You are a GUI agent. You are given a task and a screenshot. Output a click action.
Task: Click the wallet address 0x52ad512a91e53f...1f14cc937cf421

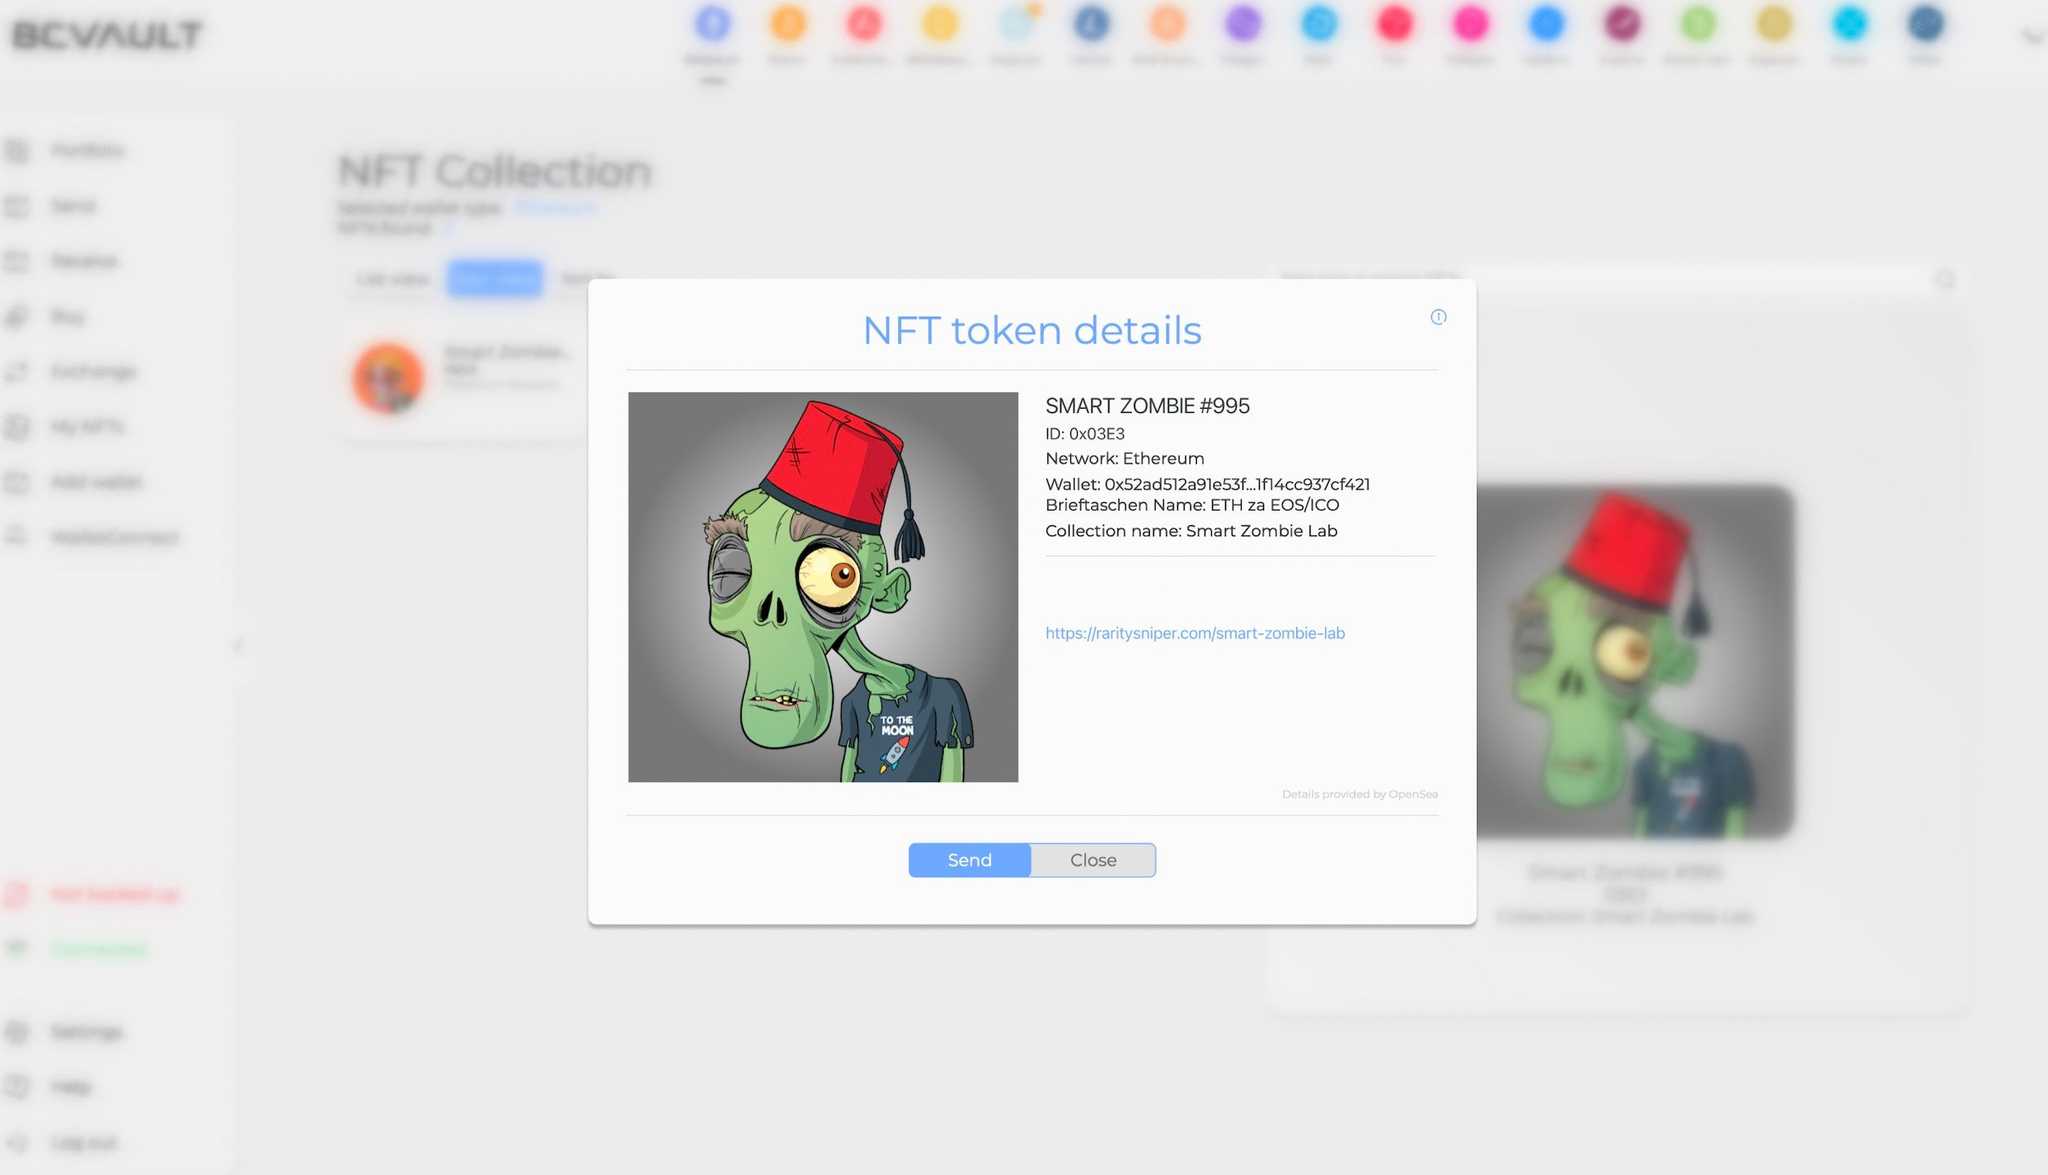[1237, 484]
